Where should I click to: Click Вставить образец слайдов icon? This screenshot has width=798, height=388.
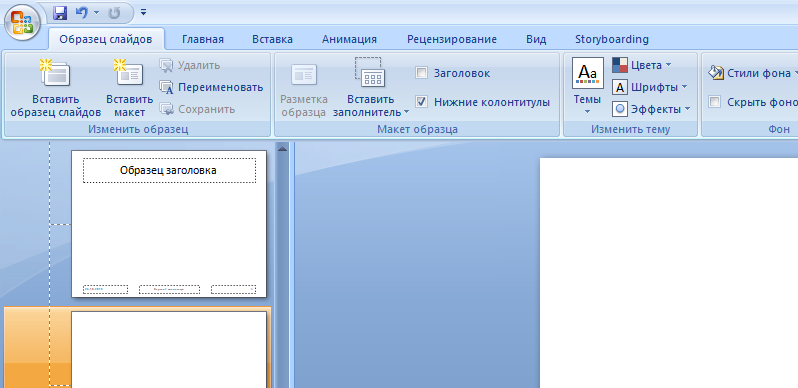pos(55,72)
